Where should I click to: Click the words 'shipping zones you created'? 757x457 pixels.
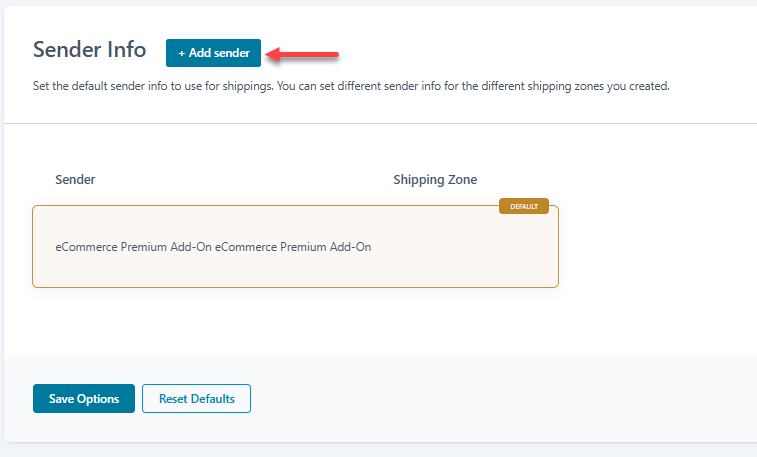coord(603,86)
